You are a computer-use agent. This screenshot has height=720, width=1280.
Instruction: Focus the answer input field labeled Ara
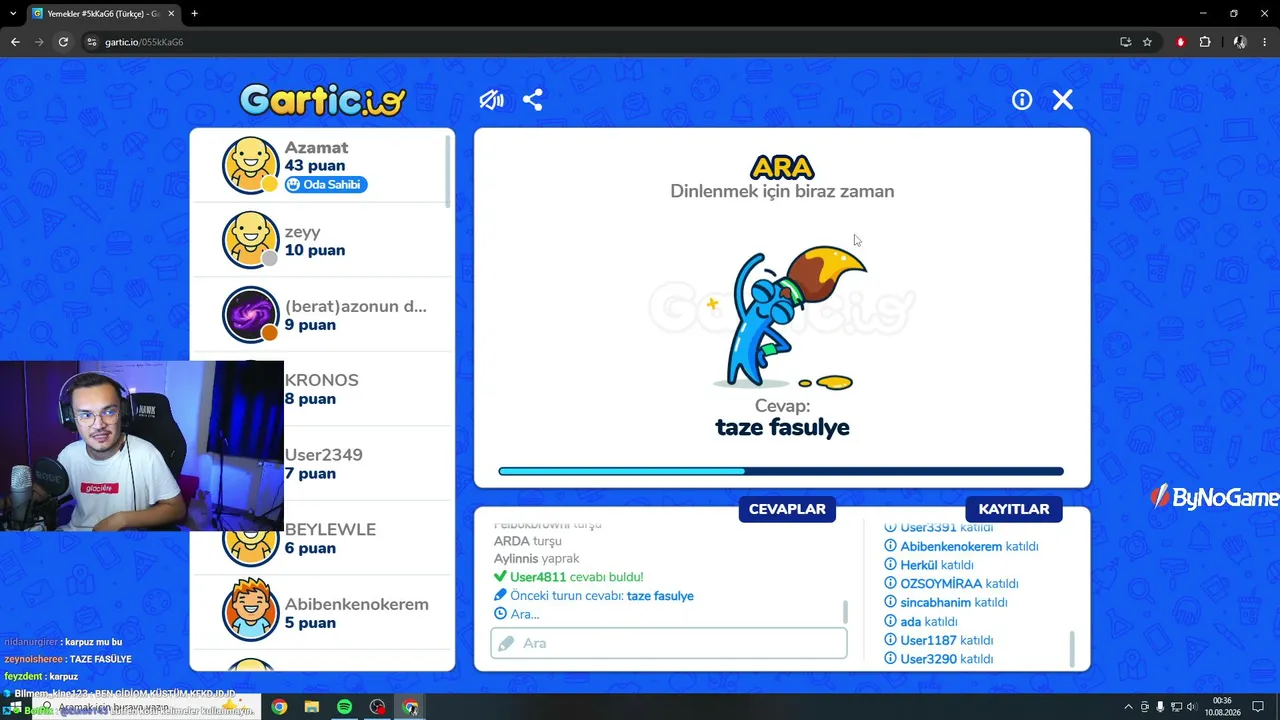click(x=669, y=643)
